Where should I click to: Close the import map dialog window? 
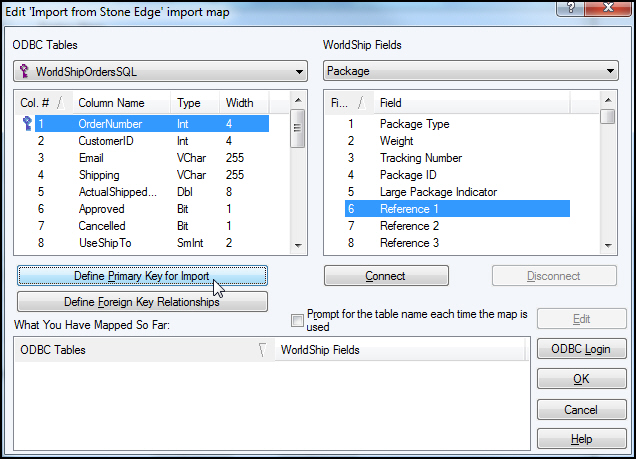(609, 8)
